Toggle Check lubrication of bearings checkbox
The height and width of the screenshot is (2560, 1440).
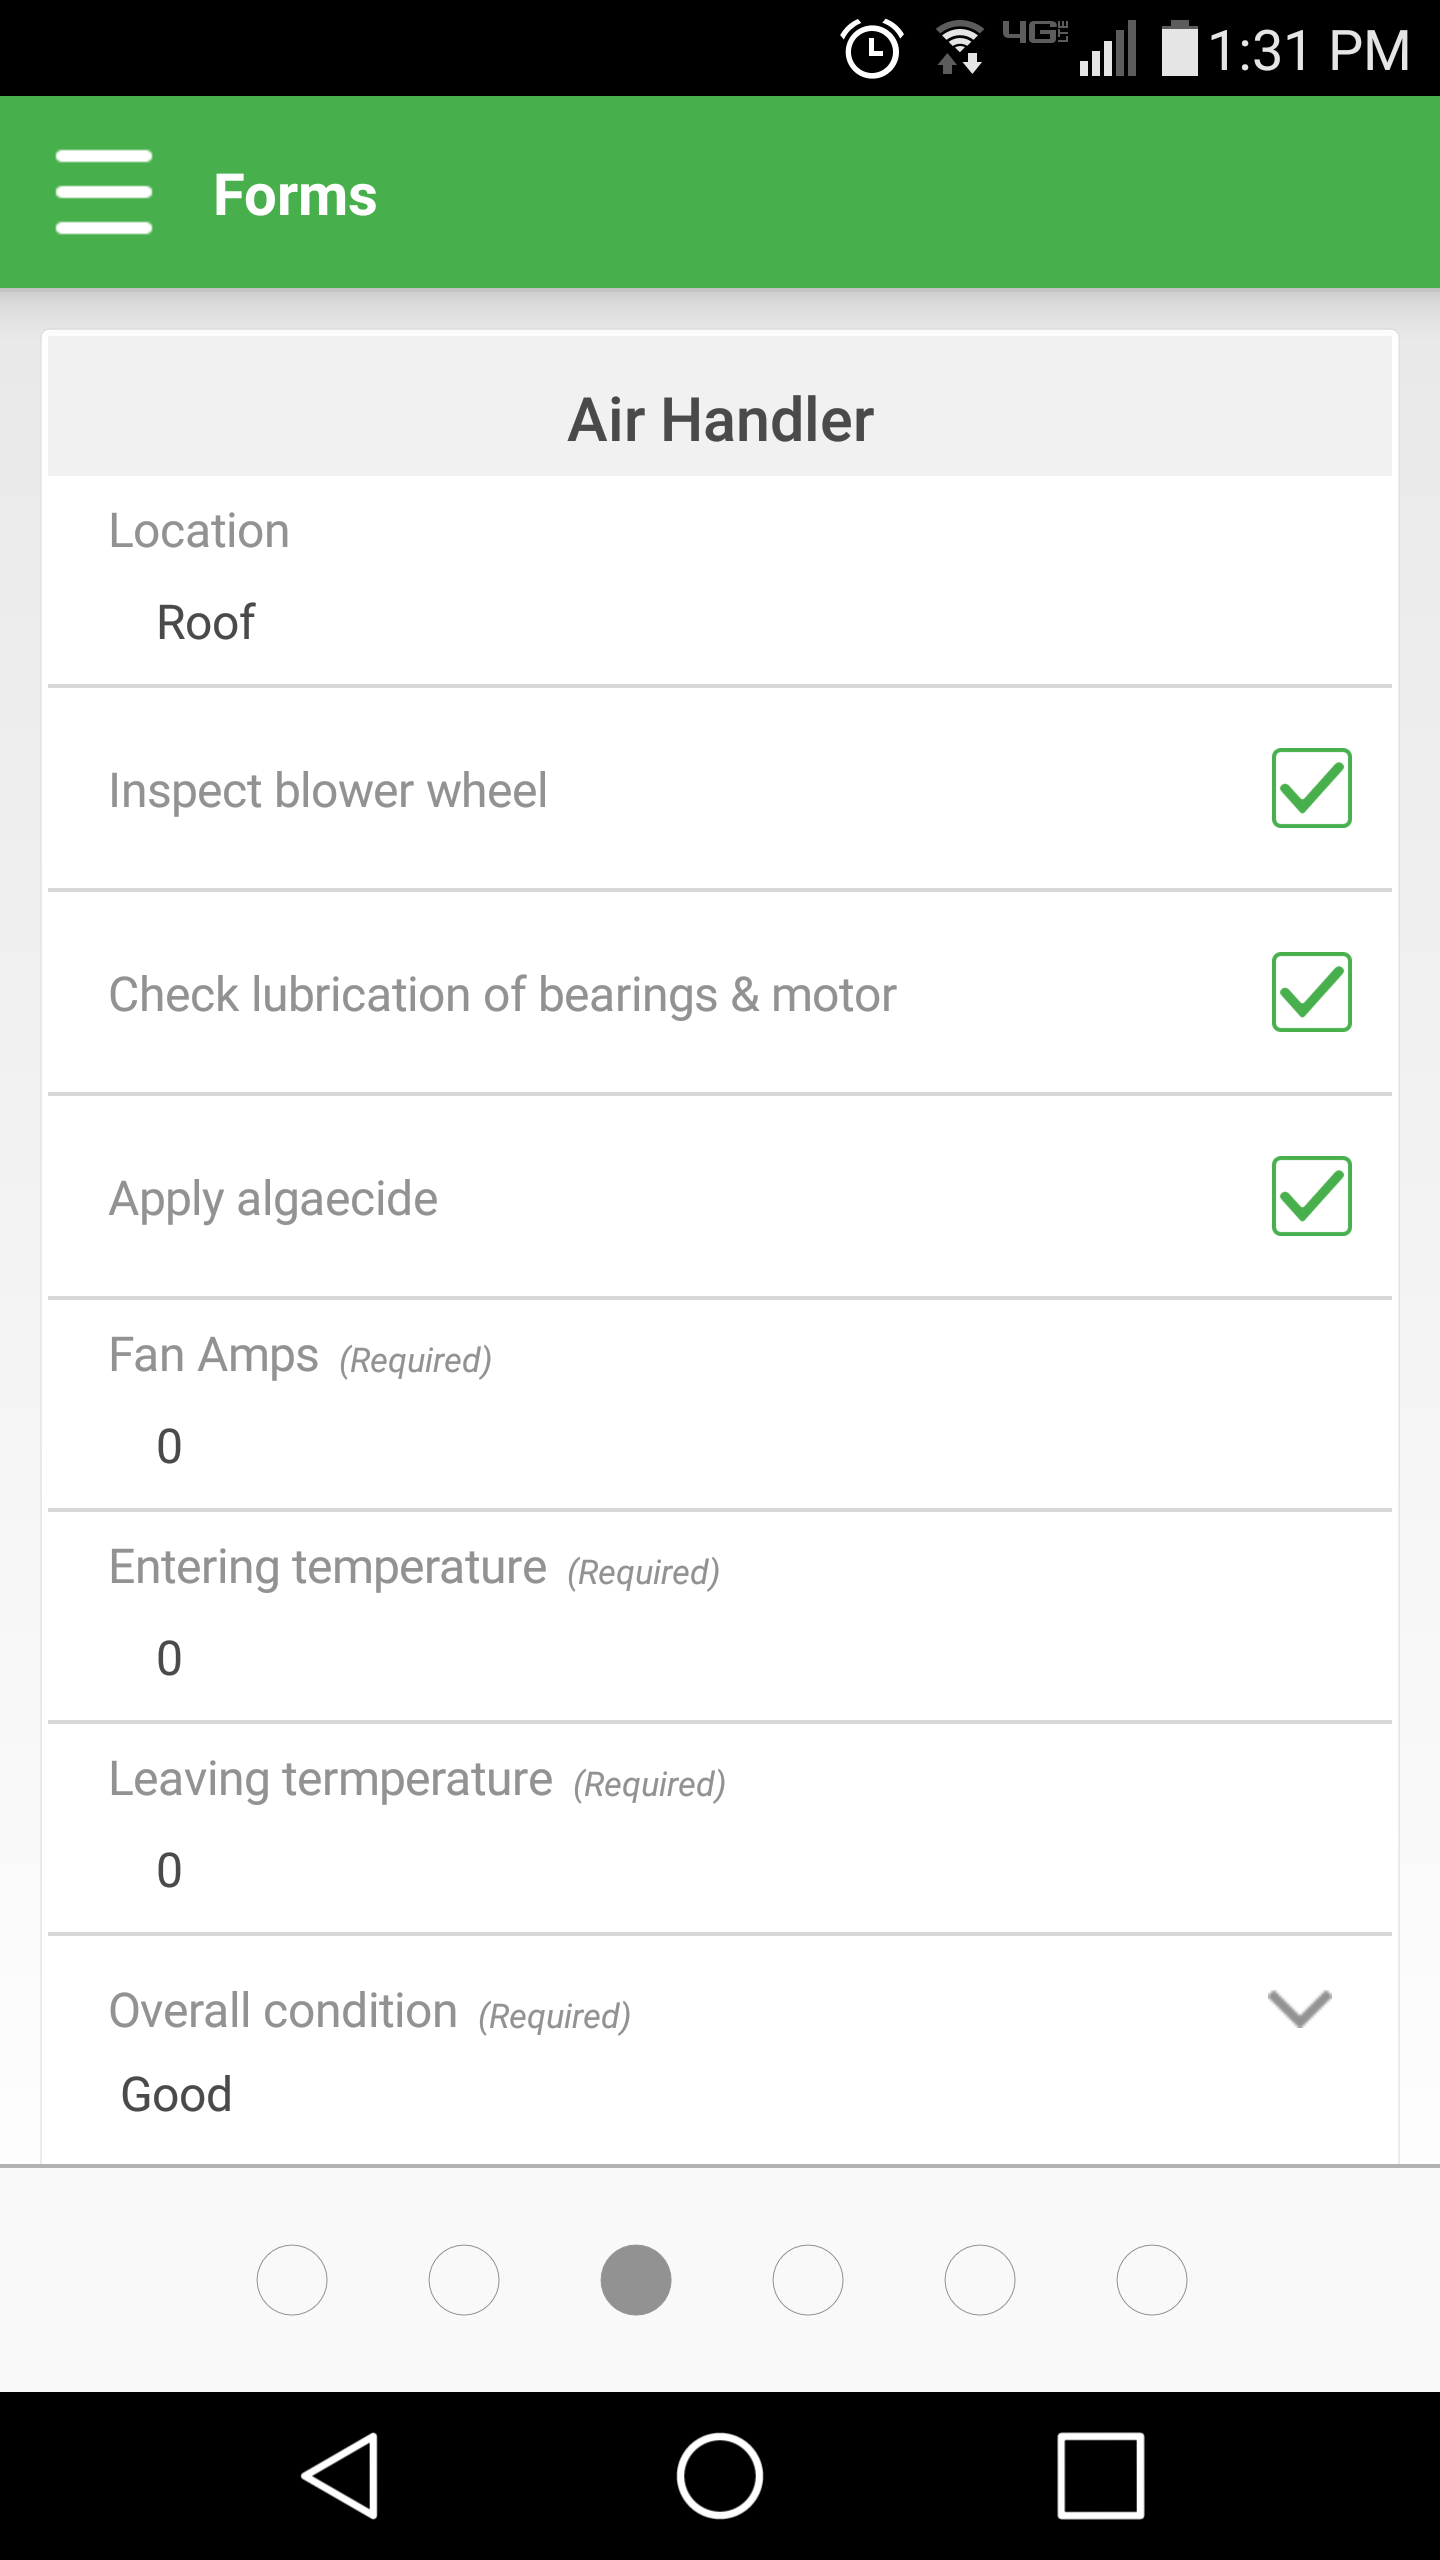pyautogui.click(x=1311, y=992)
